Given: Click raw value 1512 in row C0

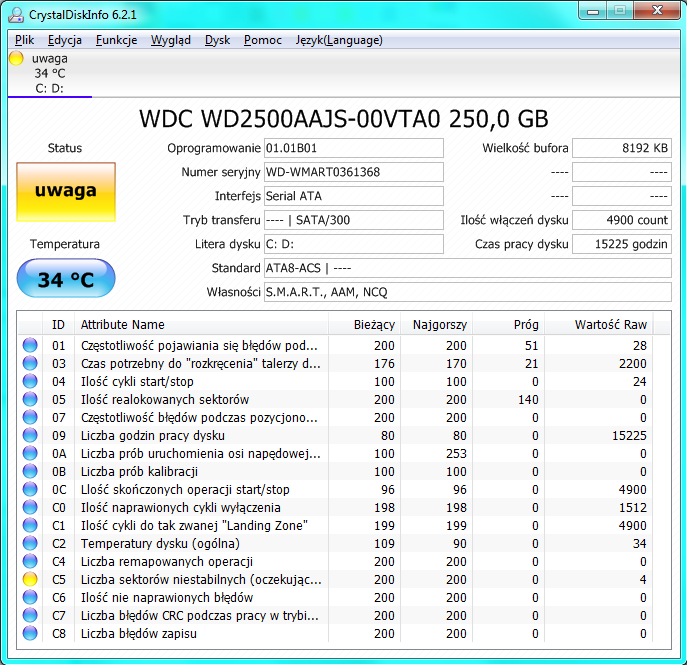Looking at the screenshot, I should [632, 507].
